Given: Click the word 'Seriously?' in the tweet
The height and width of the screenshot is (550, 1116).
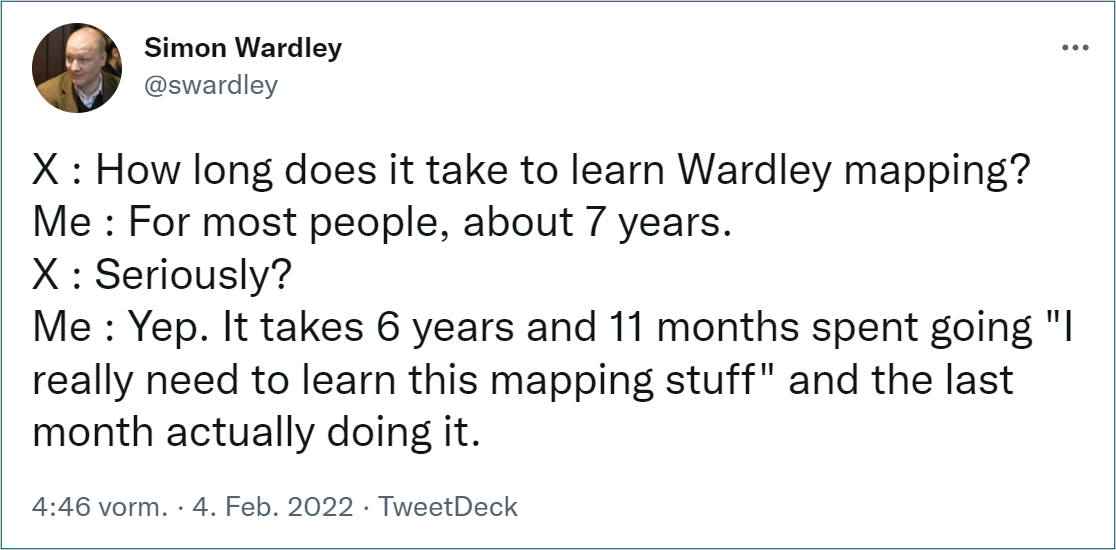Looking at the screenshot, I should [x=194, y=275].
